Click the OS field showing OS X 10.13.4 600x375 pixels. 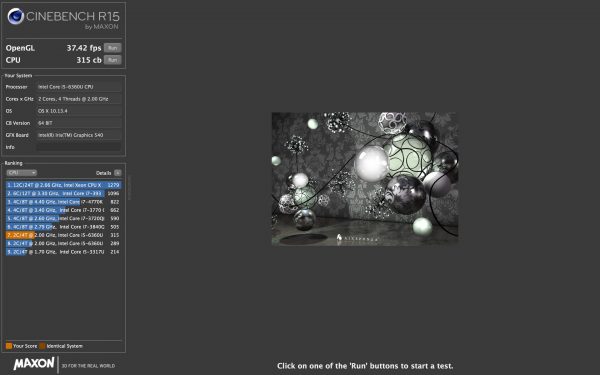coord(79,111)
